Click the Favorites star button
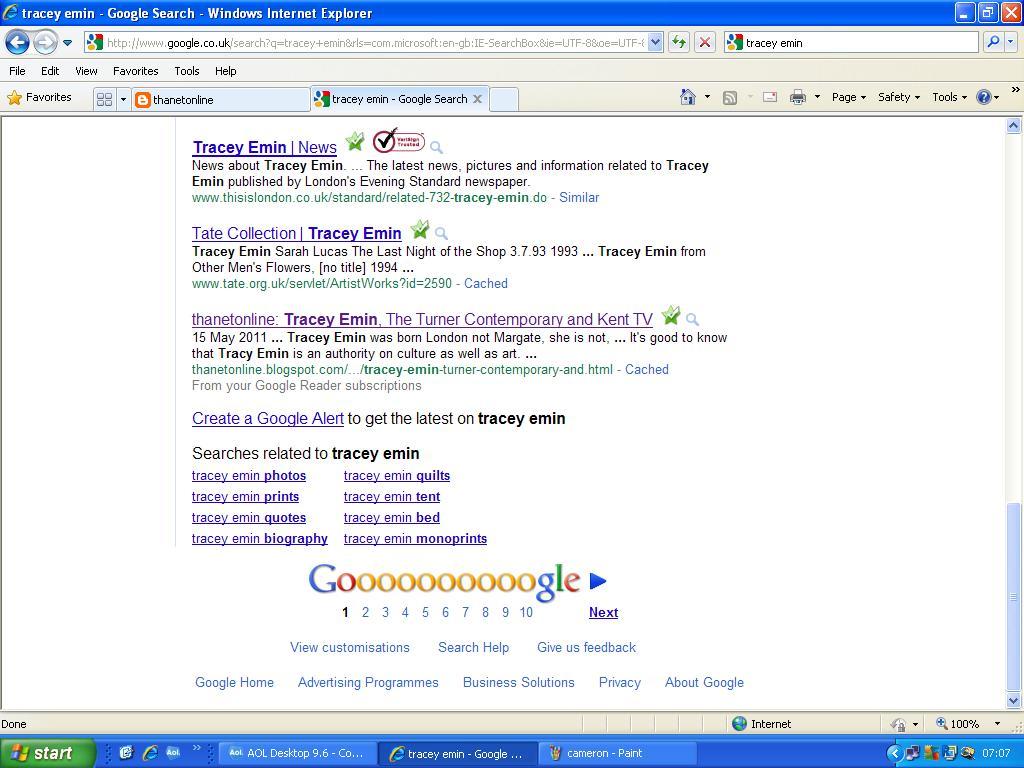1024x768 pixels. tap(39, 97)
